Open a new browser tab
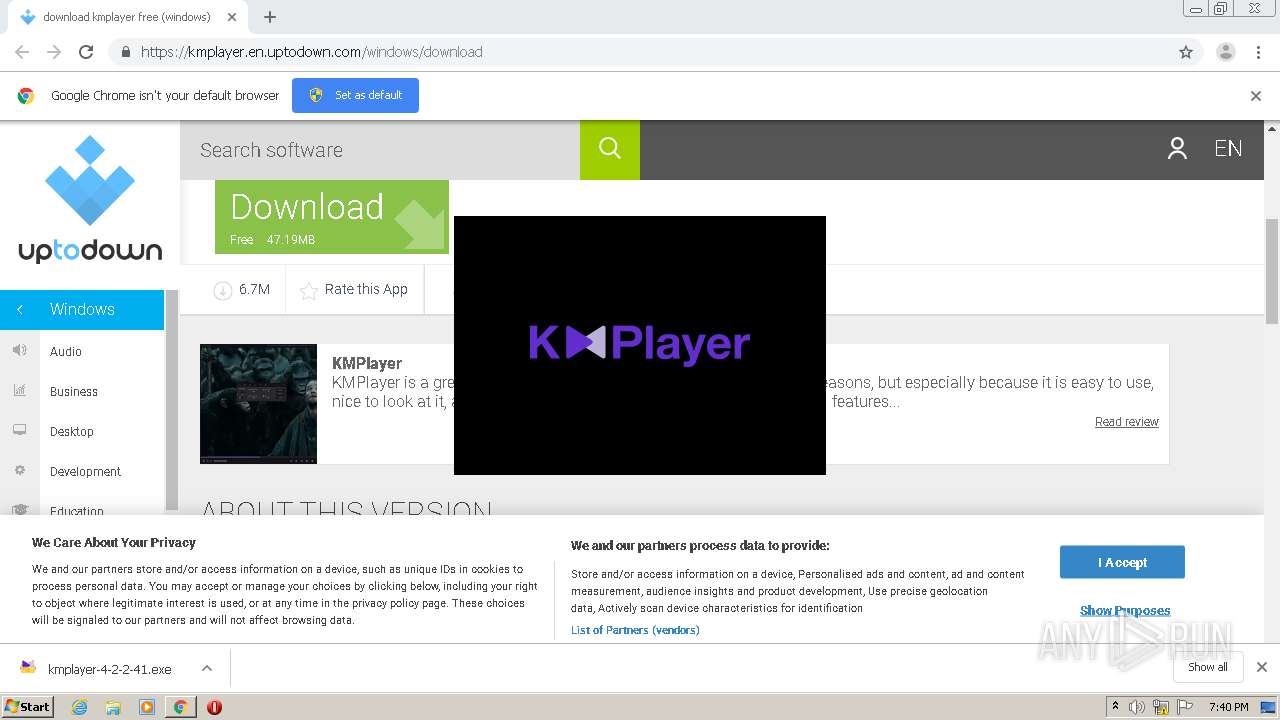This screenshot has height=720, width=1280. click(270, 17)
